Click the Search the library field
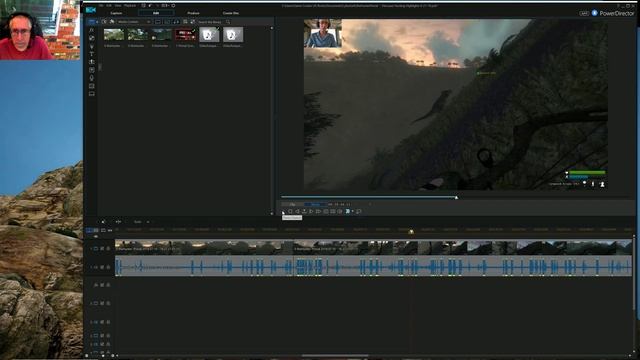This screenshot has height=360, width=640. pos(210,22)
